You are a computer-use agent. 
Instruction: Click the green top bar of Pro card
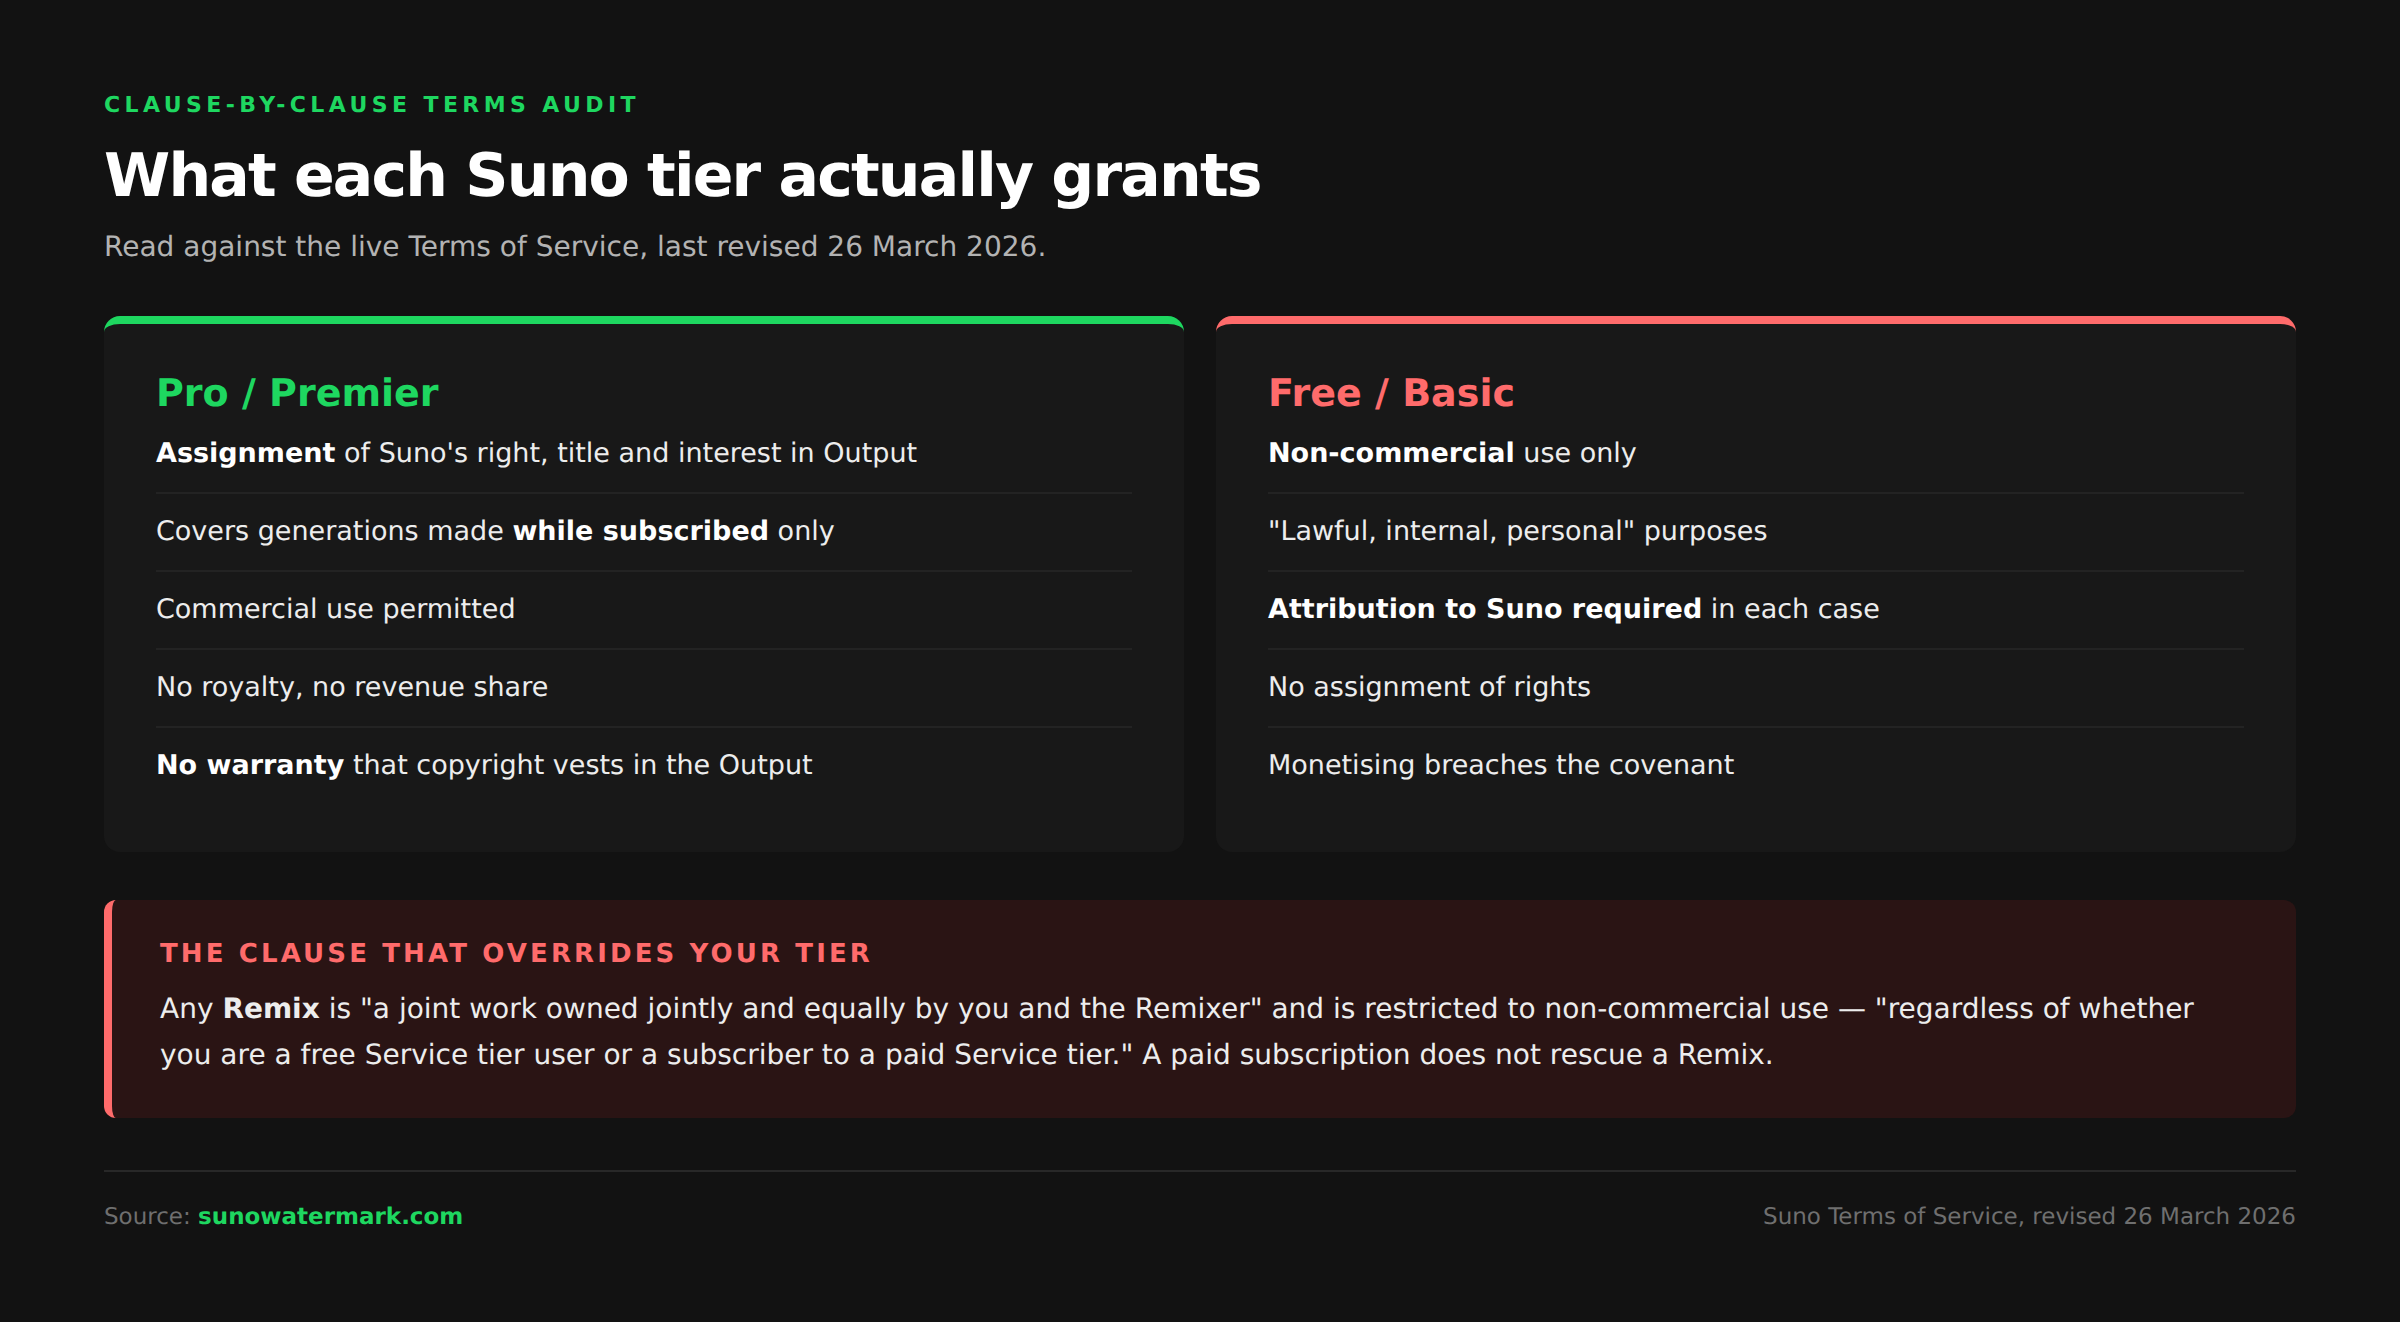(644, 320)
